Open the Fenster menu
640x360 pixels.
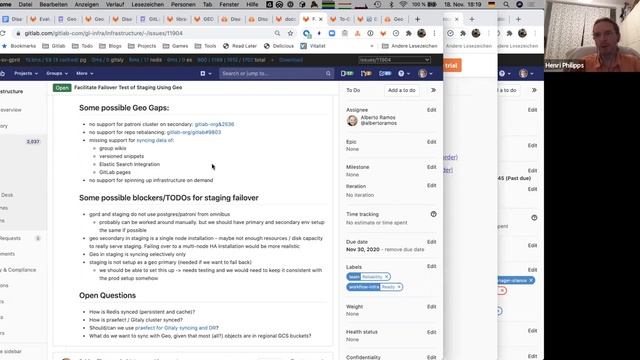229,4
